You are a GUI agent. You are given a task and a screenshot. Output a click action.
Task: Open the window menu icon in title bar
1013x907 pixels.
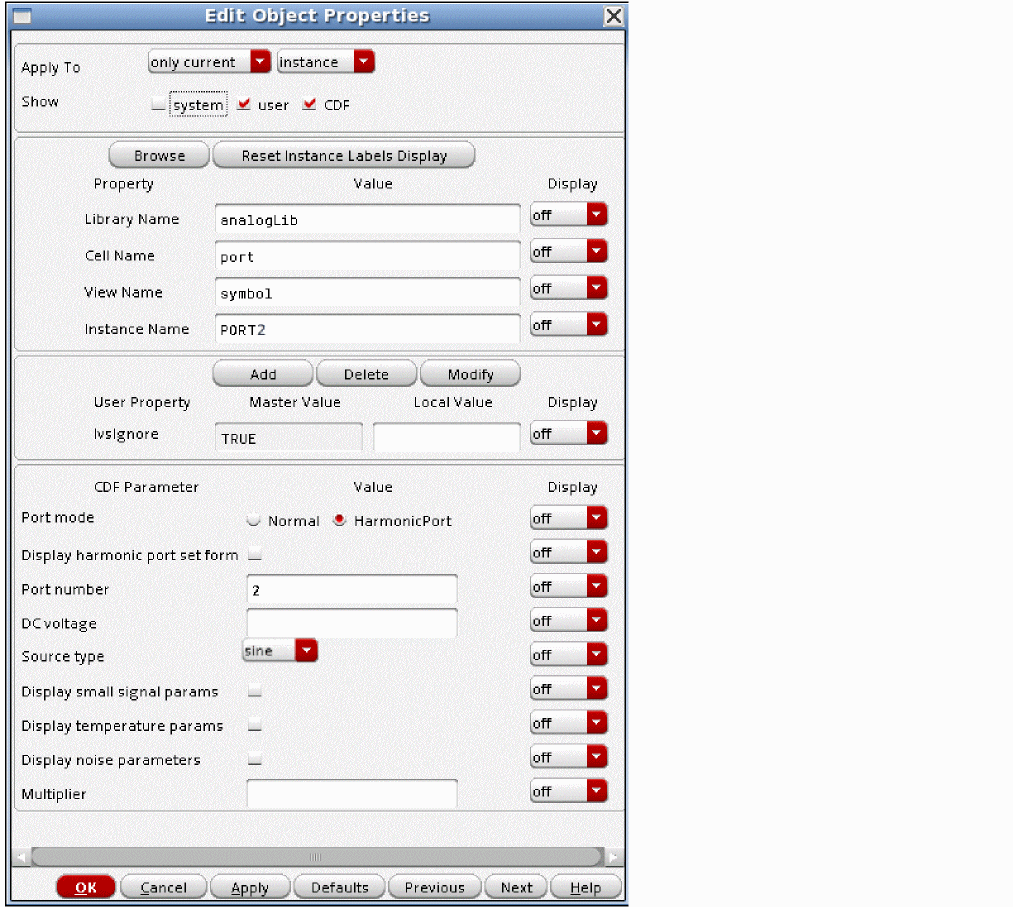point(21,16)
